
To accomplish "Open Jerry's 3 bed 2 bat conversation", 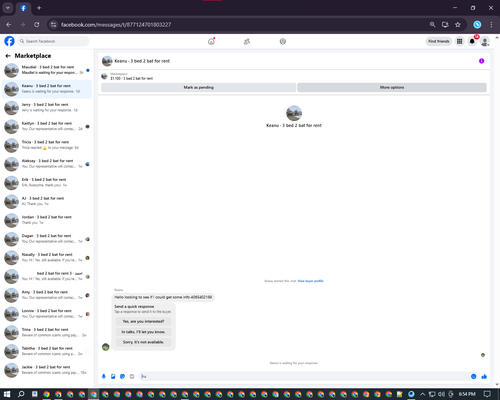I will point(47,108).
